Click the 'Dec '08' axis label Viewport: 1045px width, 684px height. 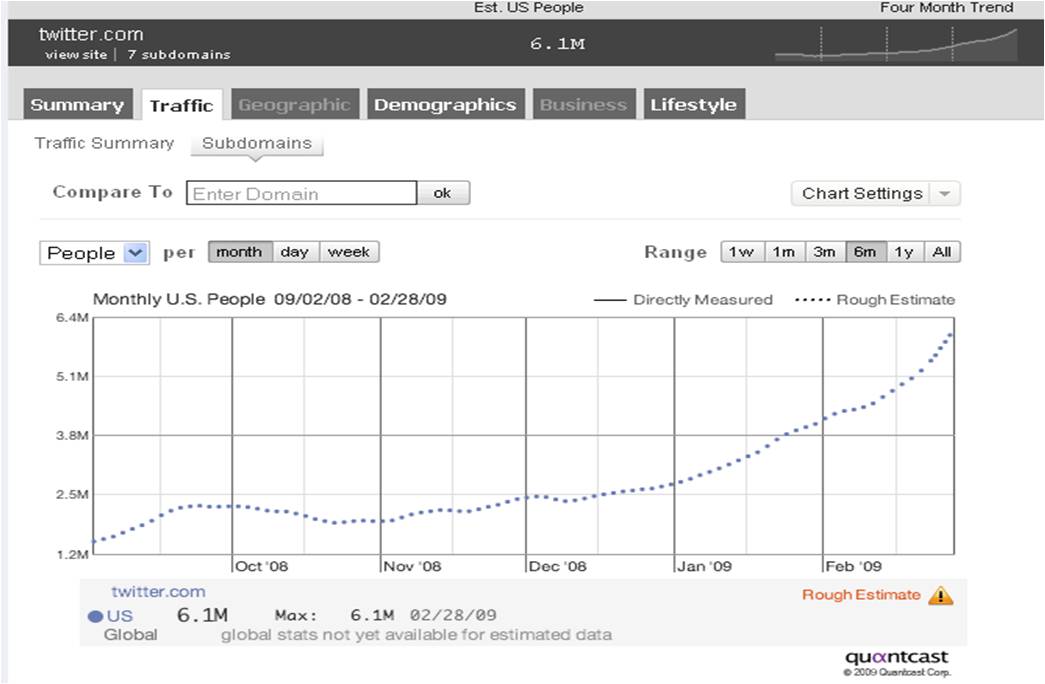557,567
